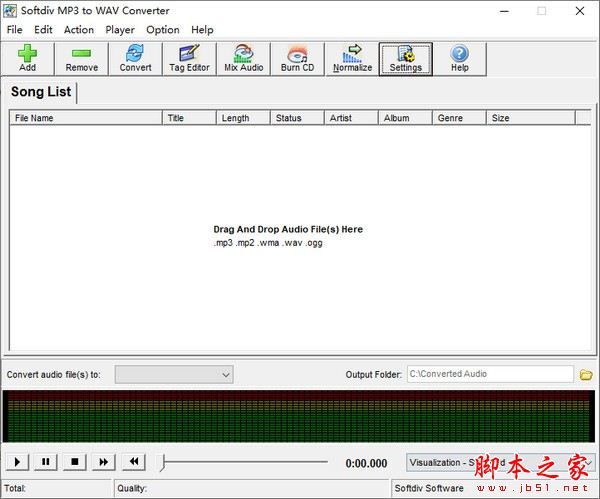Sort by Genre column header
This screenshot has width=600, height=499.
click(459, 118)
